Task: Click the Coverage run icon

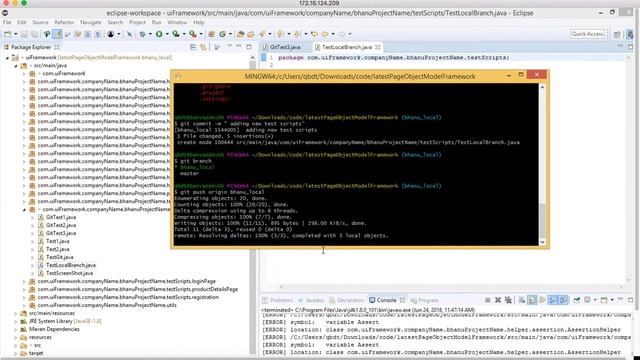Action: tap(176, 34)
